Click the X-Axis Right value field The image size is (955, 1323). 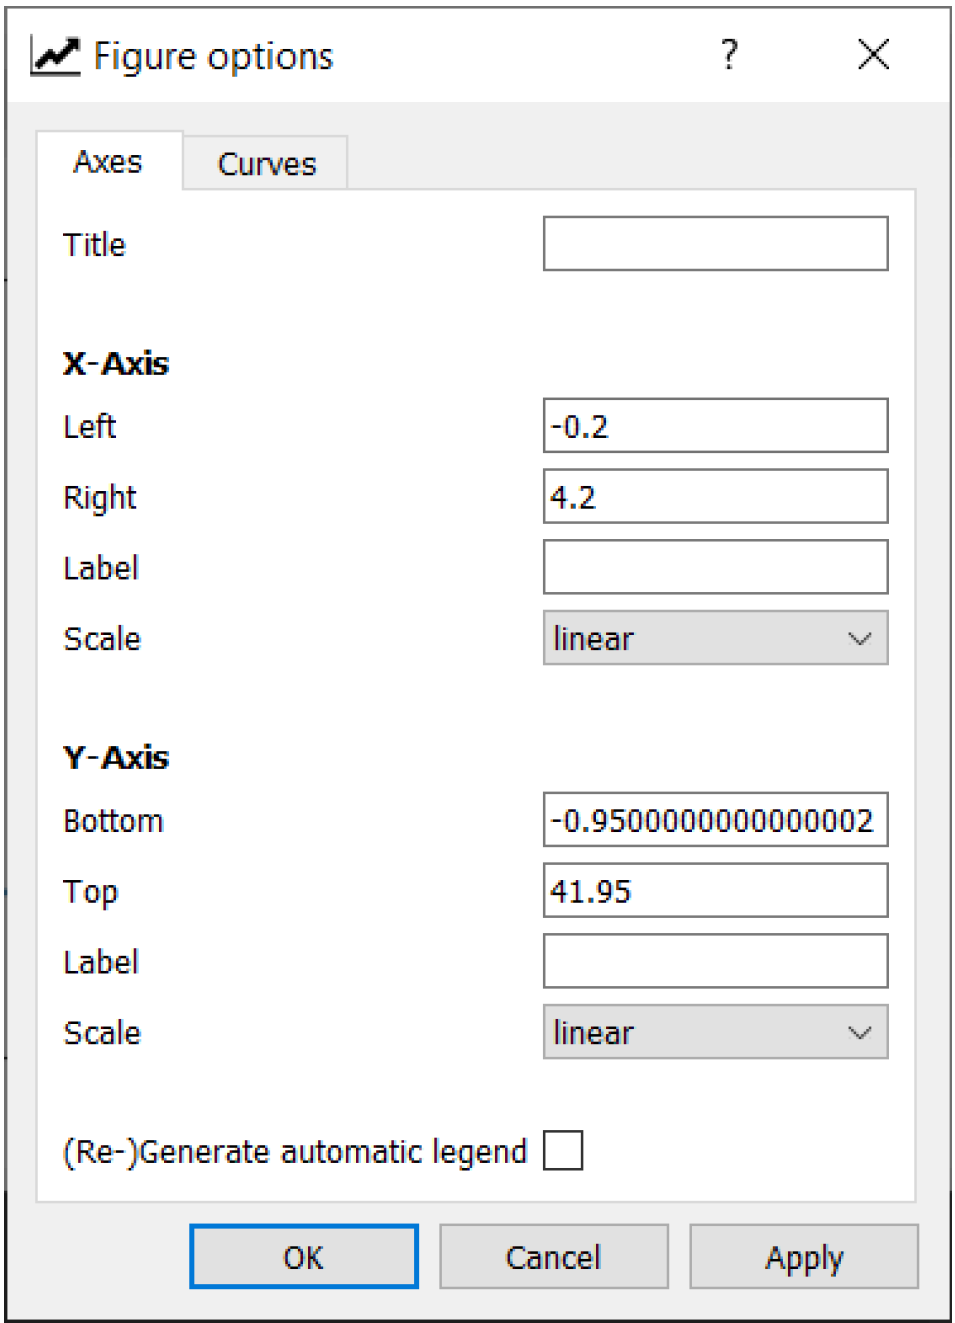pyautogui.click(x=715, y=497)
